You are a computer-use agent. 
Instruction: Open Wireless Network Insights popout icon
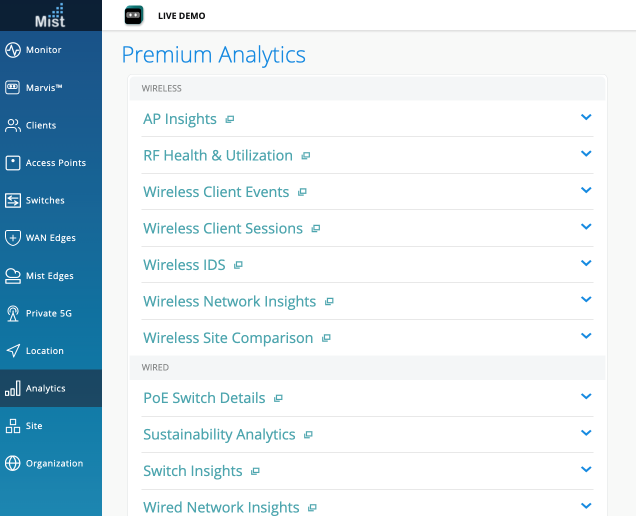pyautogui.click(x=329, y=301)
